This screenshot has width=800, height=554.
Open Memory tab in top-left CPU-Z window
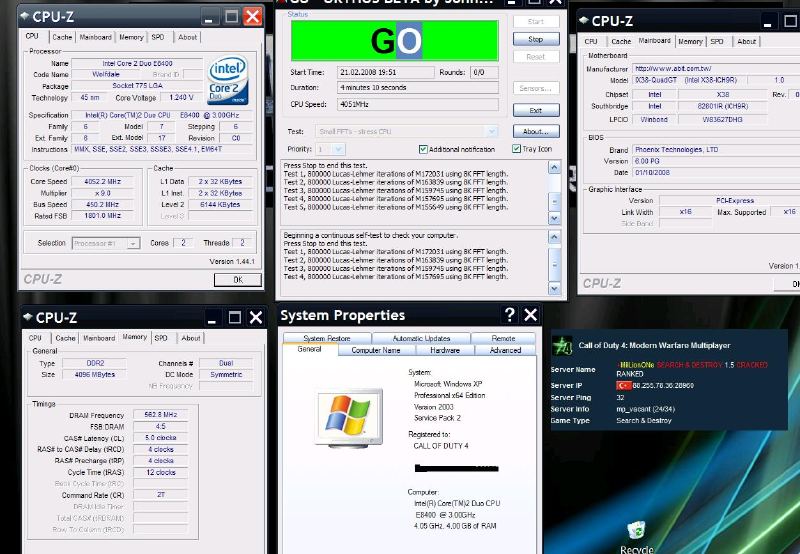click(x=131, y=37)
